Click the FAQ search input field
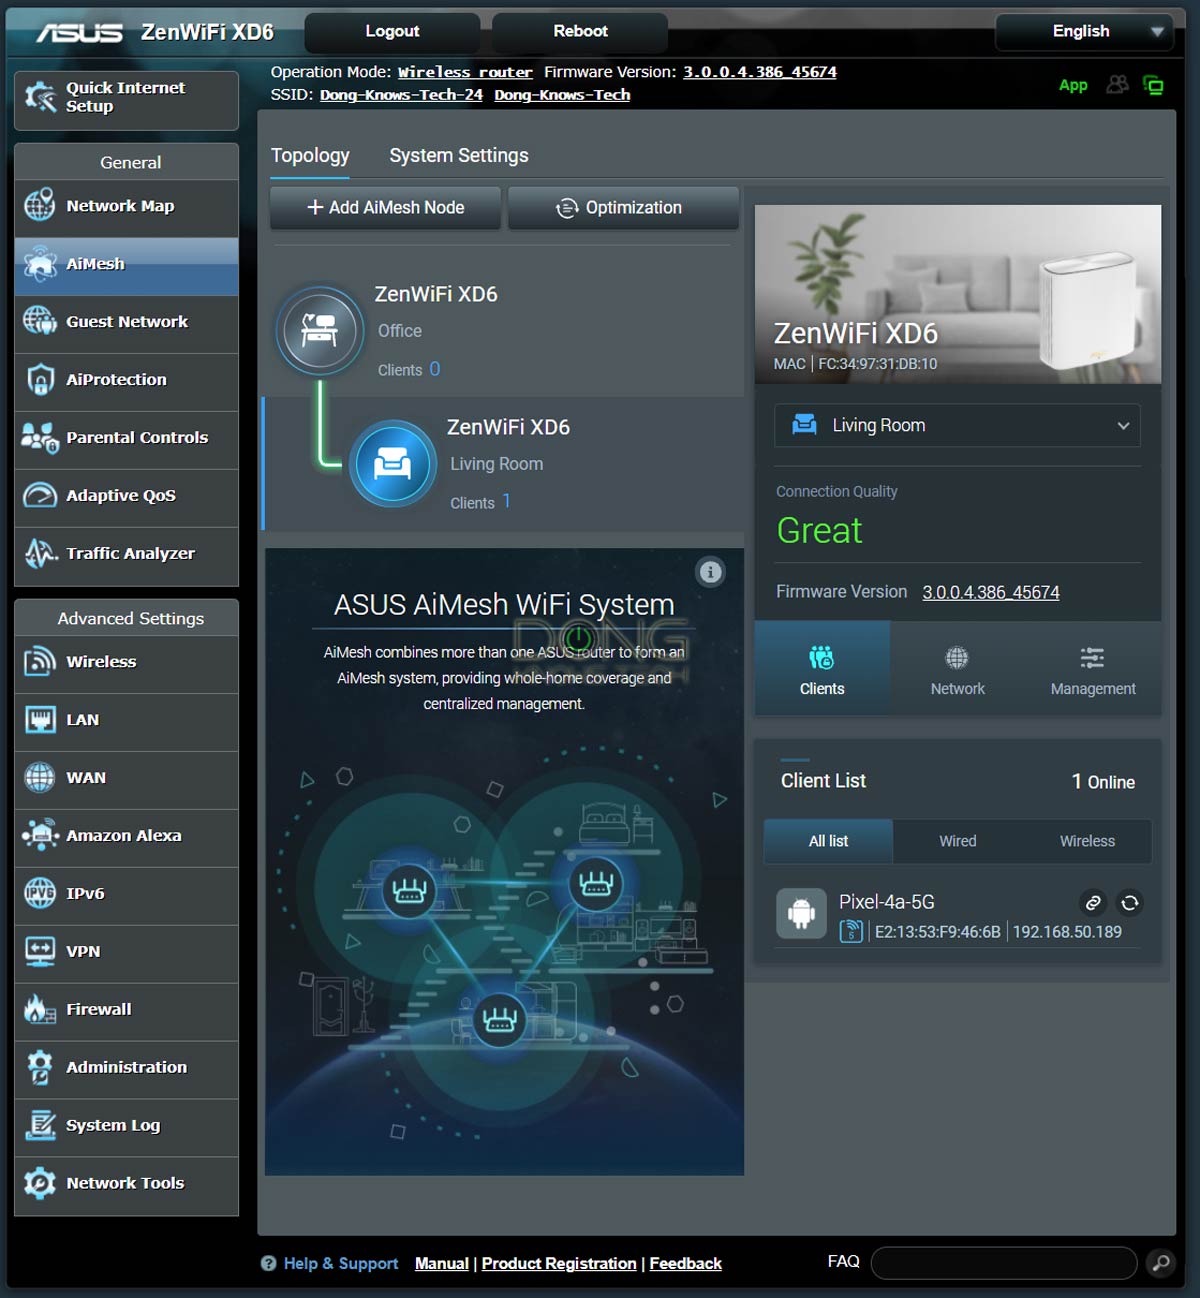The height and width of the screenshot is (1298, 1200). point(1003,1263)
